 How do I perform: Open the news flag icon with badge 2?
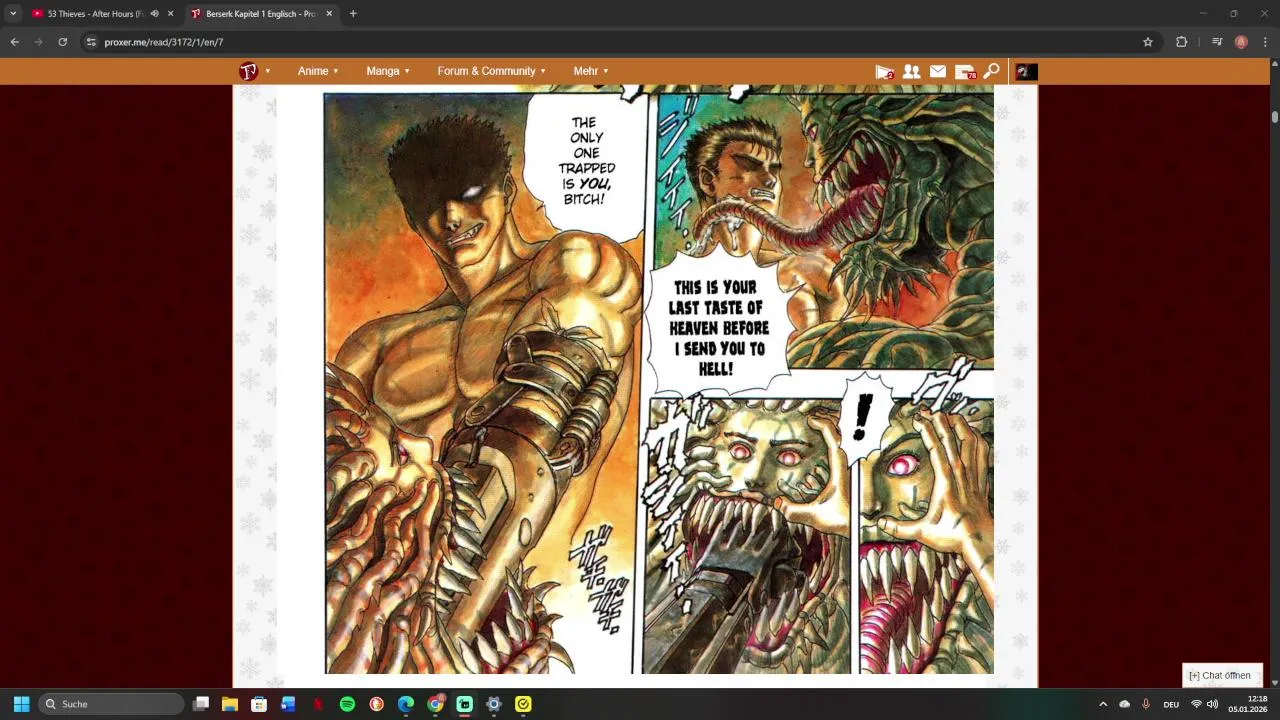tap(884, 71)
